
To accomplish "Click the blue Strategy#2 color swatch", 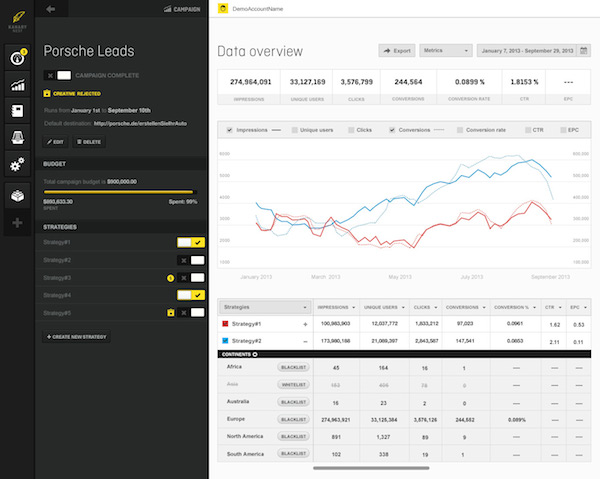I will pyautogui.click(x=225, y=341).
